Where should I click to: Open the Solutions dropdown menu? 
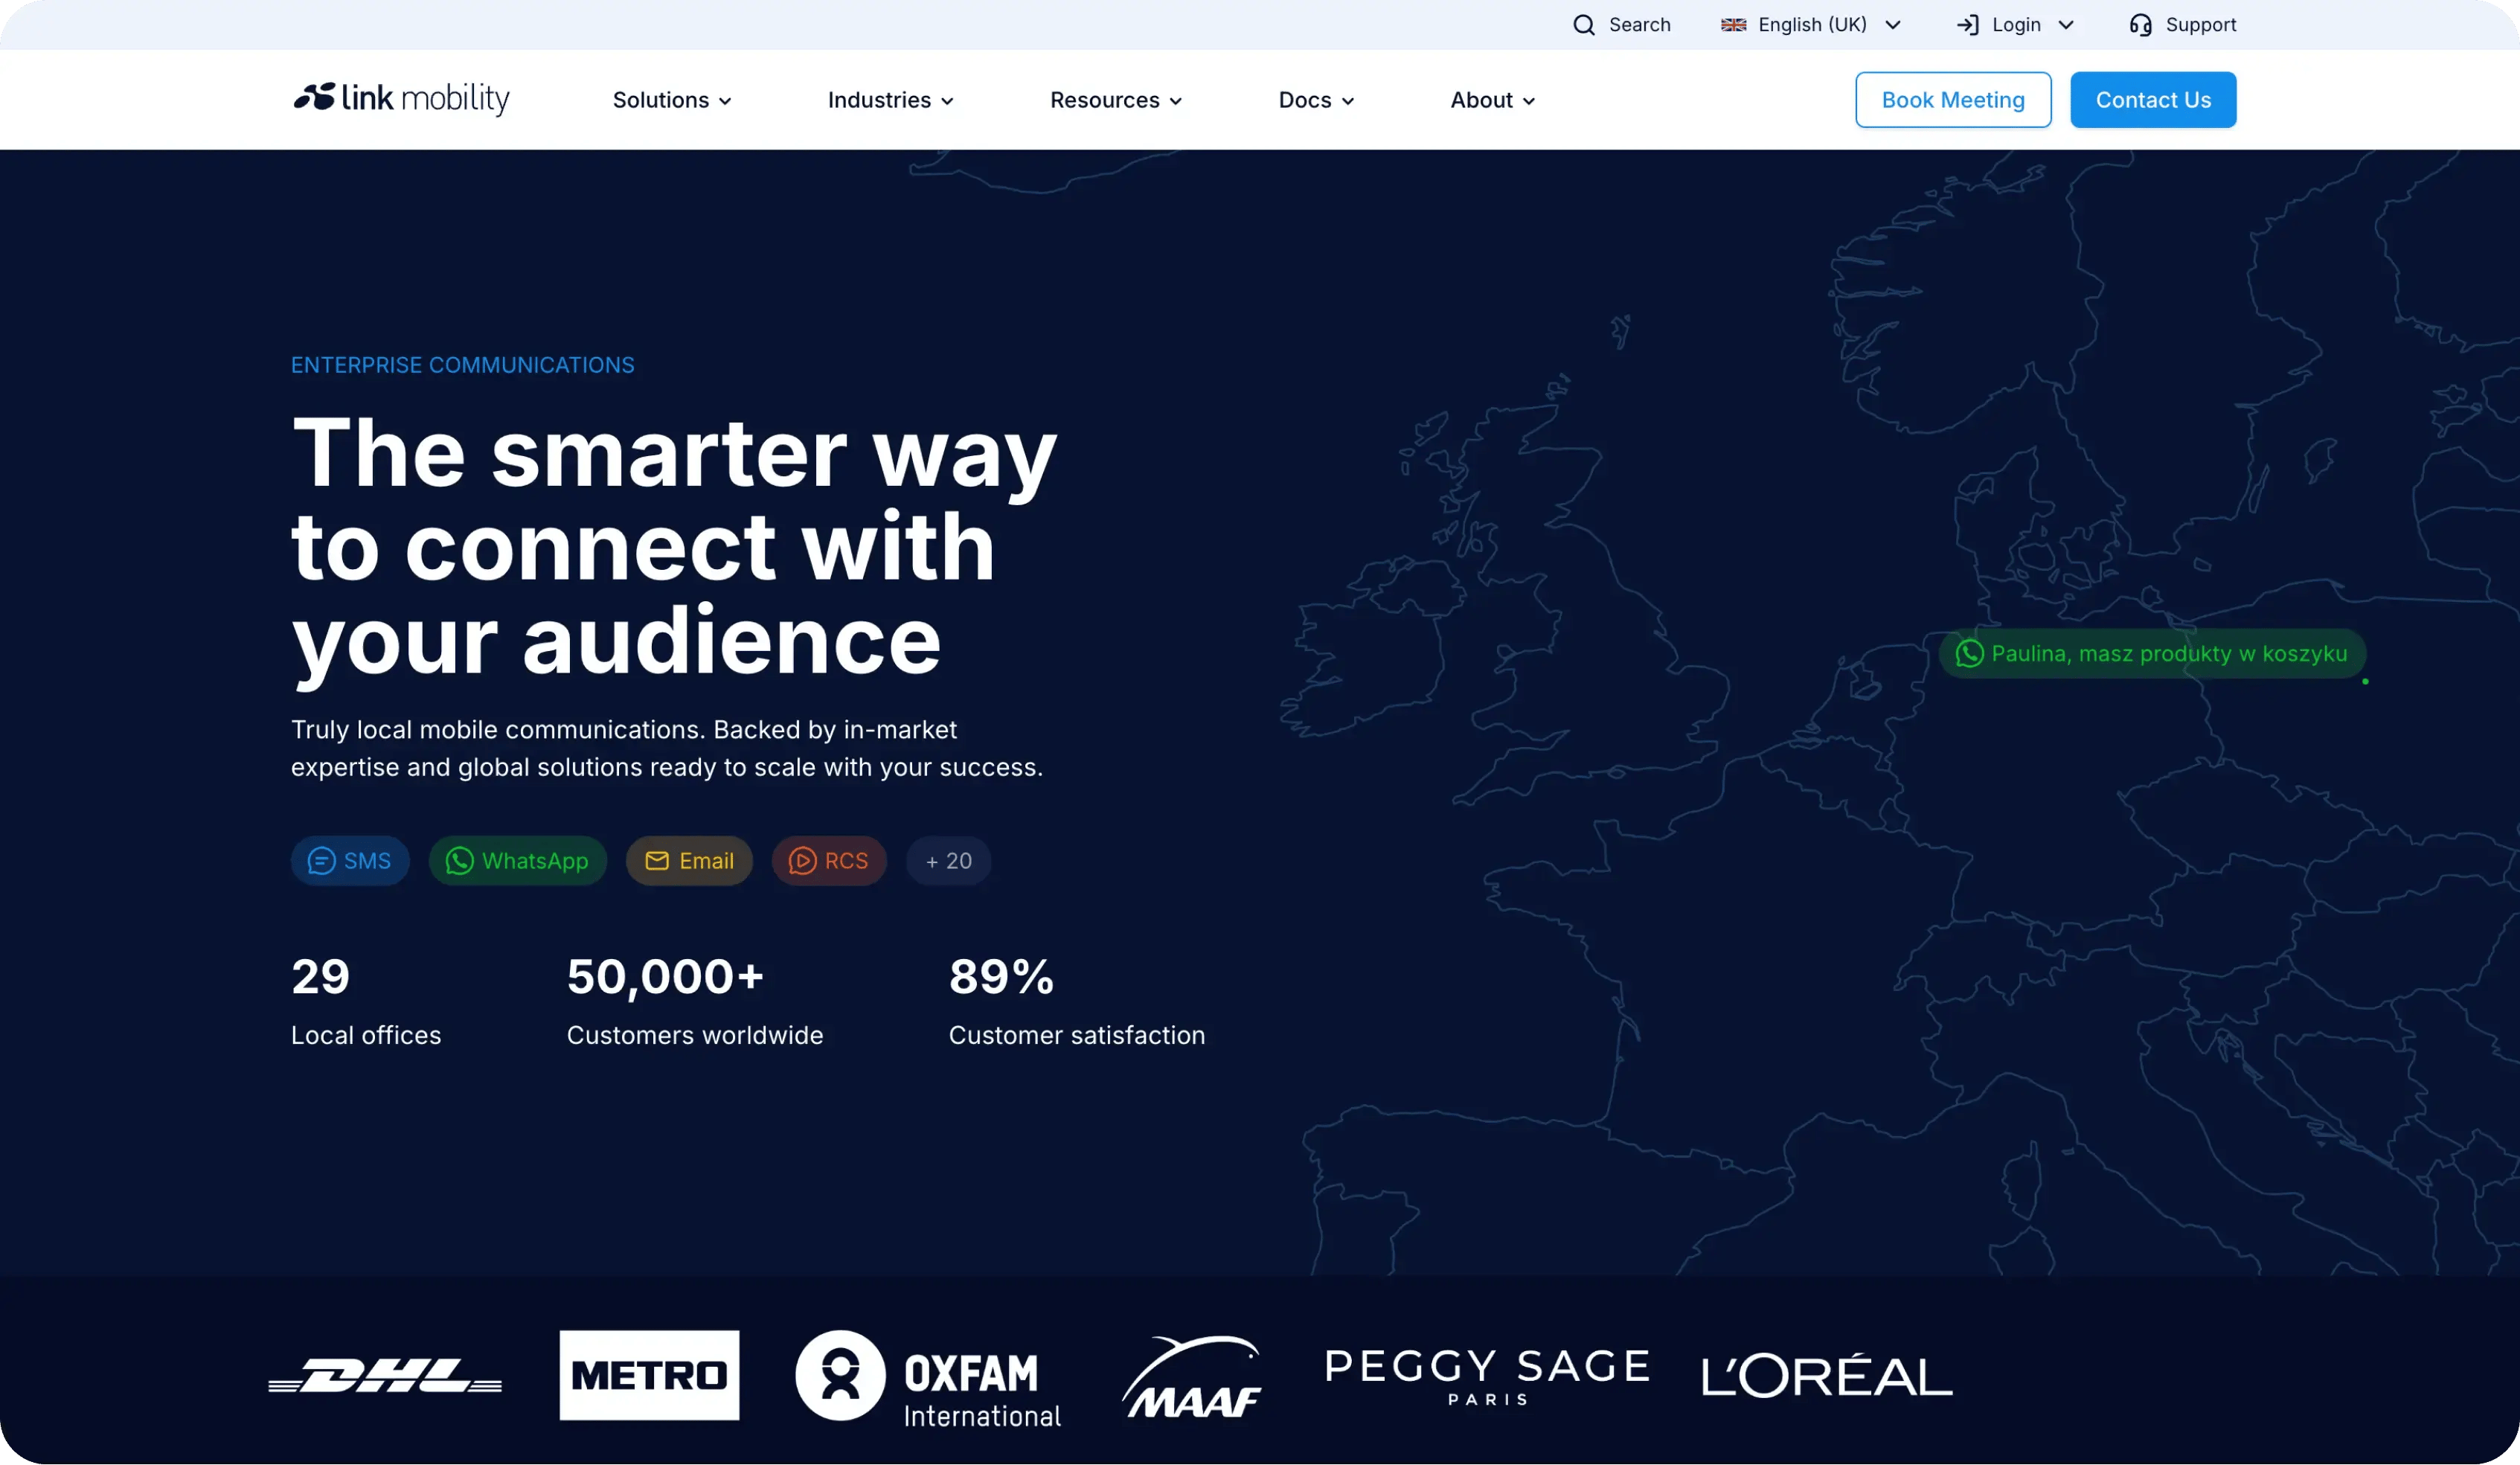click(672, 100)
